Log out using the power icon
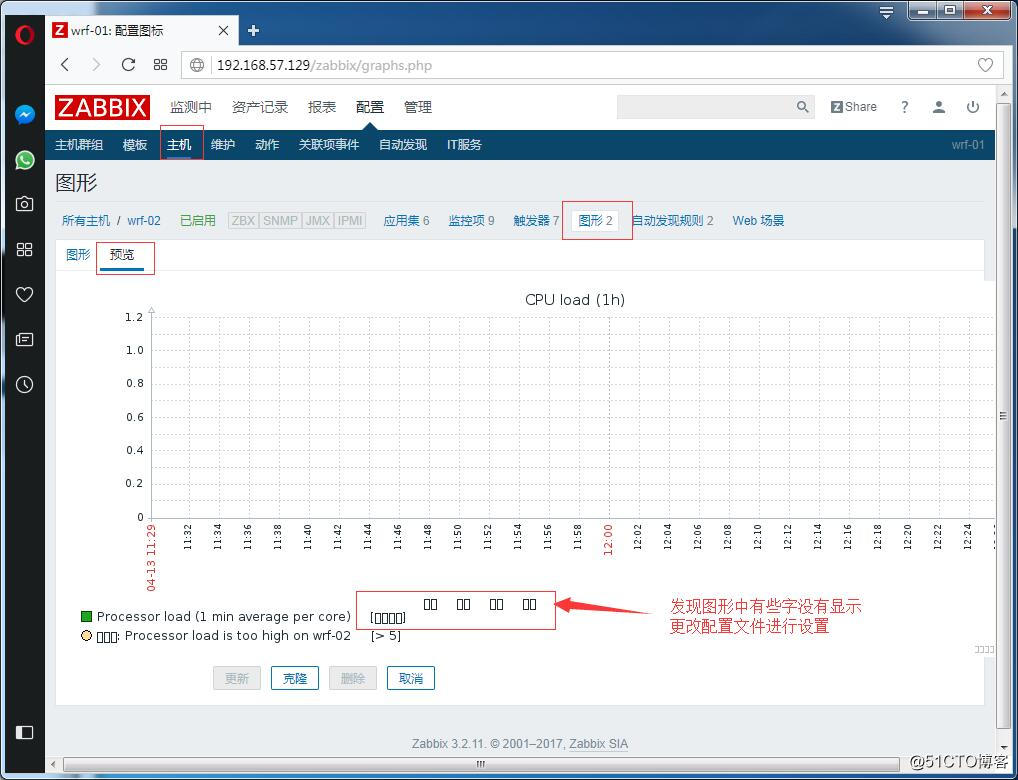1018x780 pixels. [x=973, y=107]
